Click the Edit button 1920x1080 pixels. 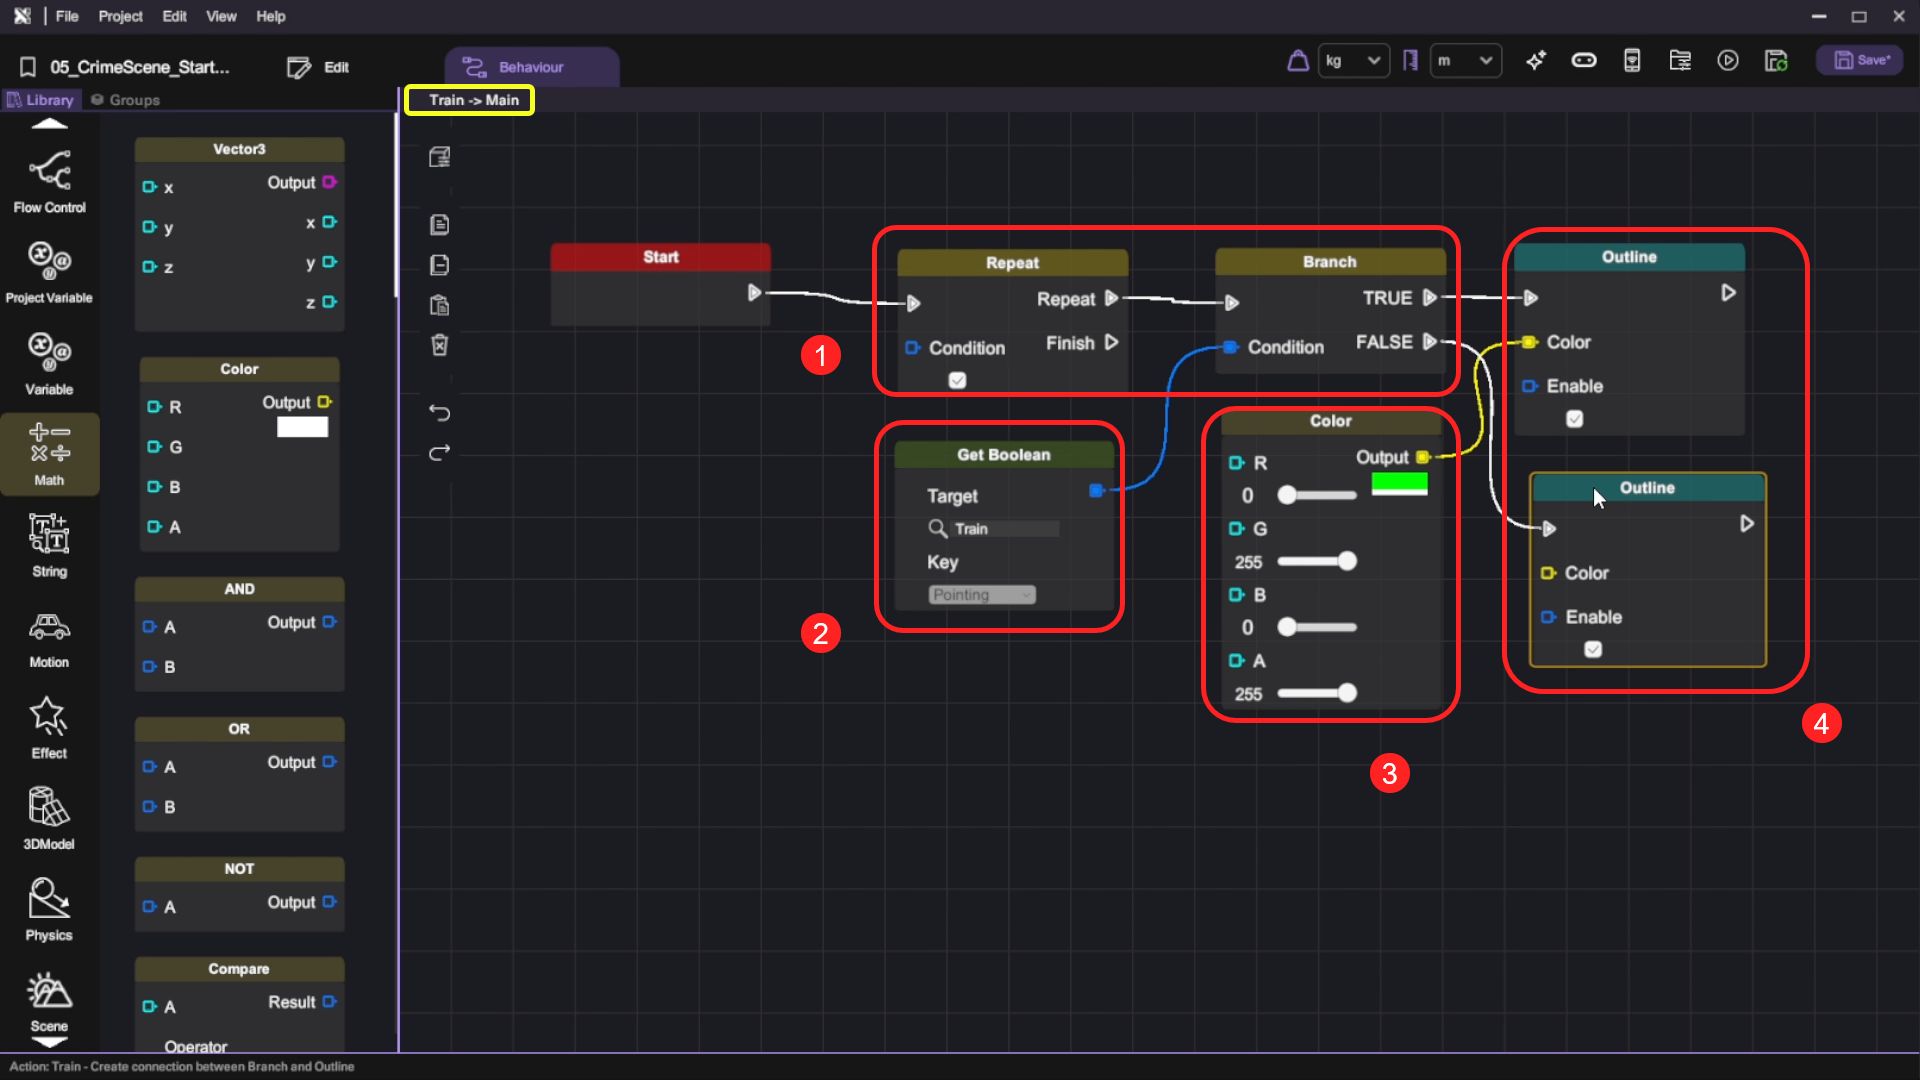[x=318, y=67]
